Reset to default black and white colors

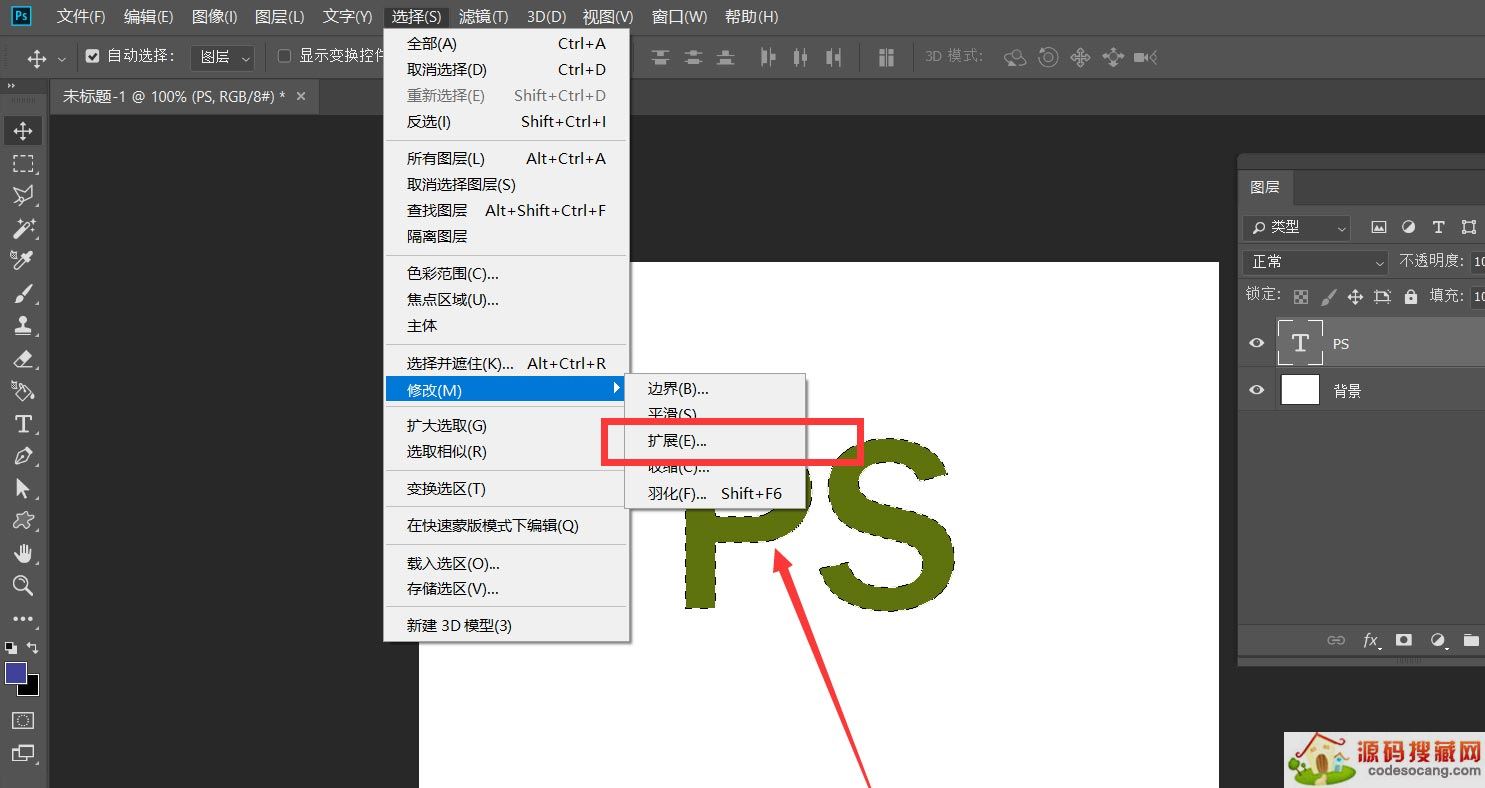[11, 648]
